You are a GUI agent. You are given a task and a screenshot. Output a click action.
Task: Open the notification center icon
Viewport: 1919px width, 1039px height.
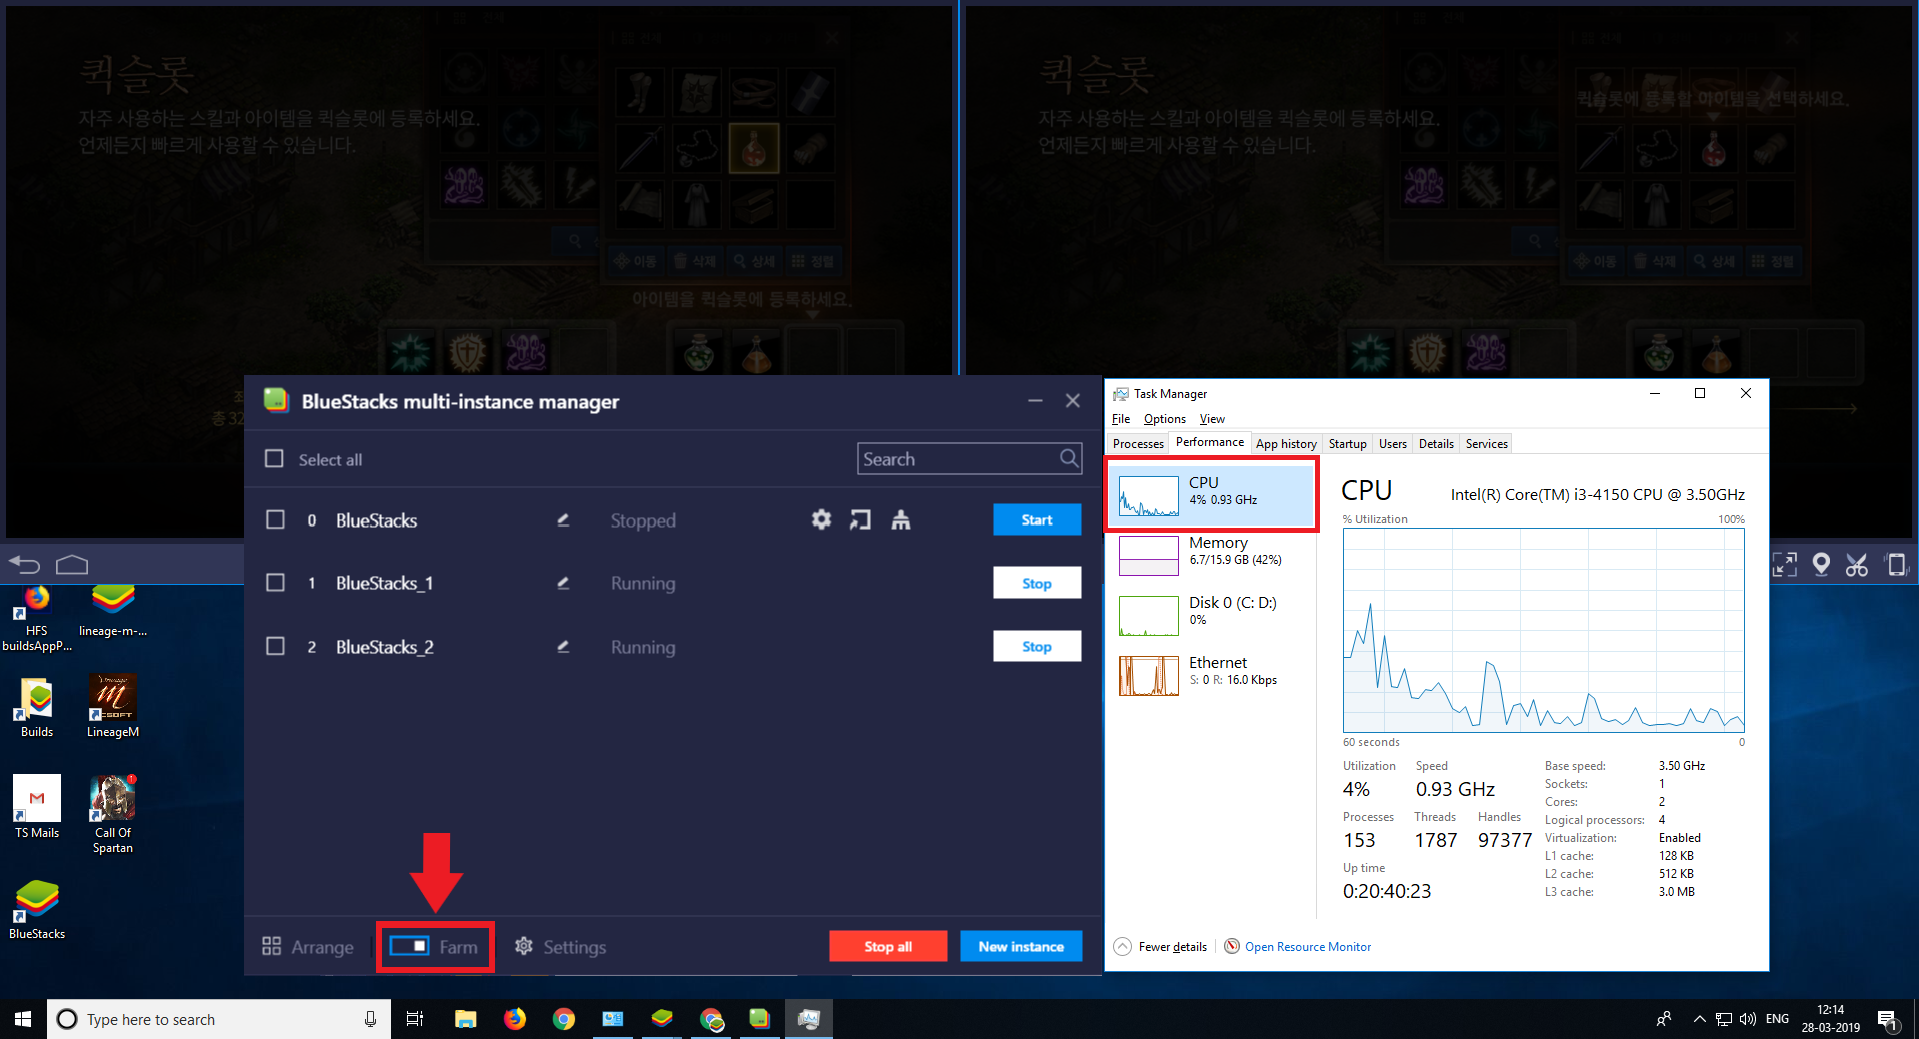1887,1020
